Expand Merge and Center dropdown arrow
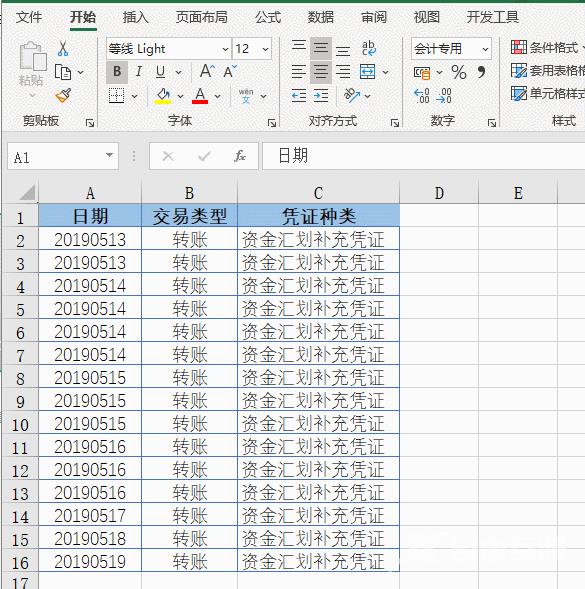The width and height of the screenshot is (585, 589). [x=386, y=72]
